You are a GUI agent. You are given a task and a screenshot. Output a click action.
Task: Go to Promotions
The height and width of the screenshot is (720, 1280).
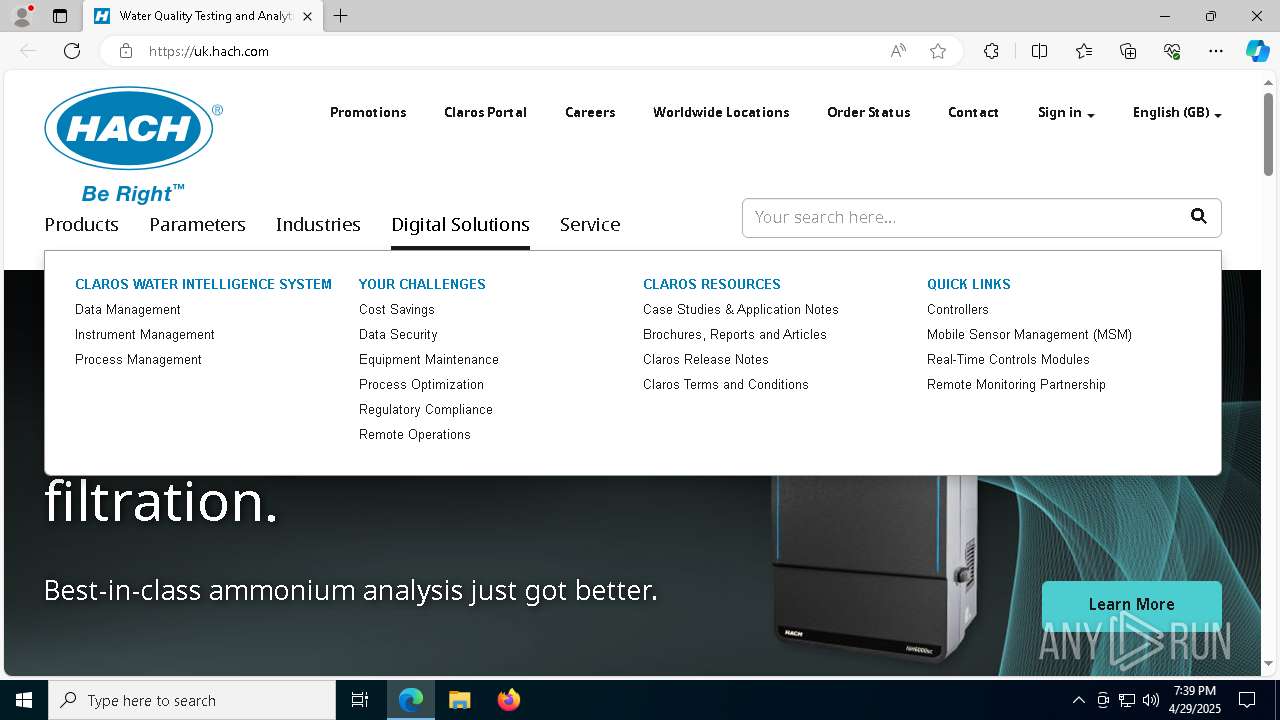(368, 112)
